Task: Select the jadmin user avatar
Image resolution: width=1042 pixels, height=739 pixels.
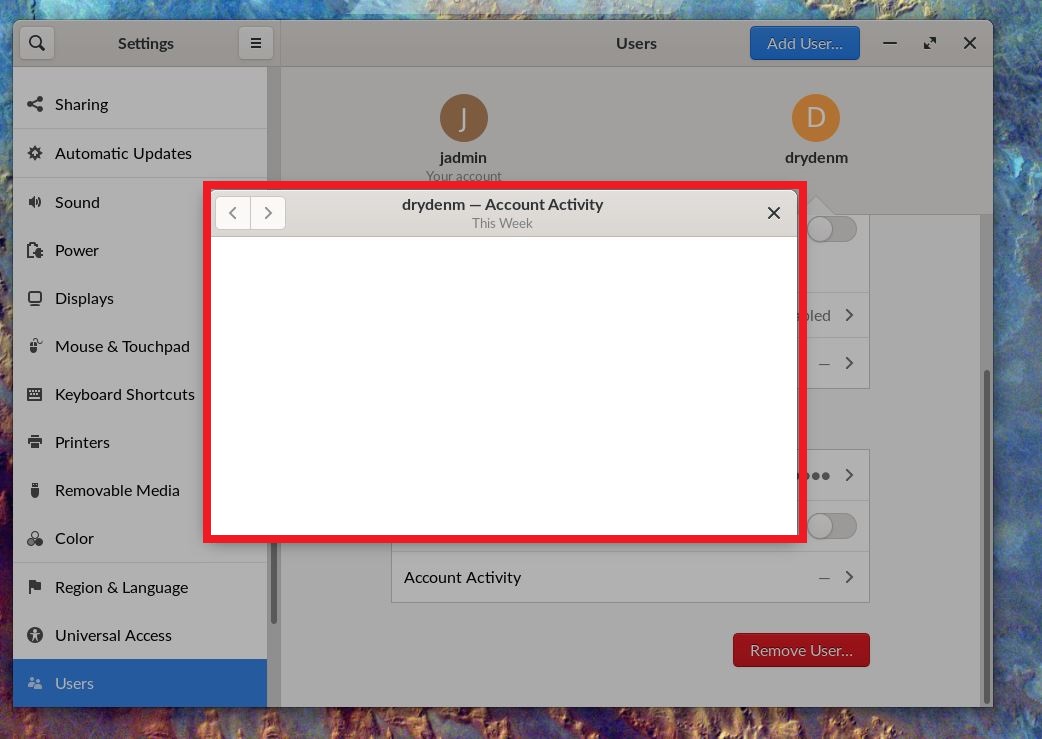Action: click(x=464, y=118)
